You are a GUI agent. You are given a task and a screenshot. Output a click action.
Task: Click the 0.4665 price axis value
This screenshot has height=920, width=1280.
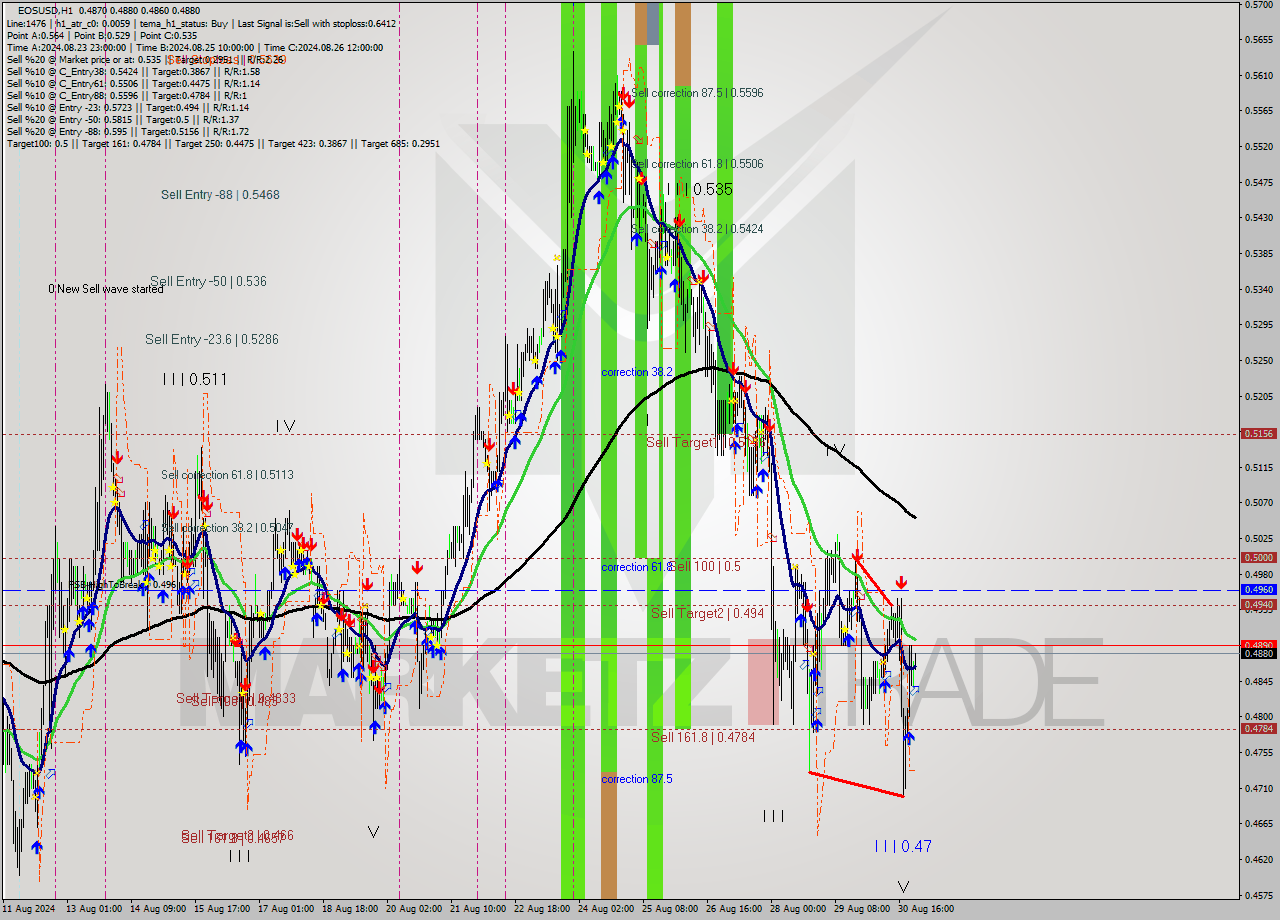coord(1258,824)
